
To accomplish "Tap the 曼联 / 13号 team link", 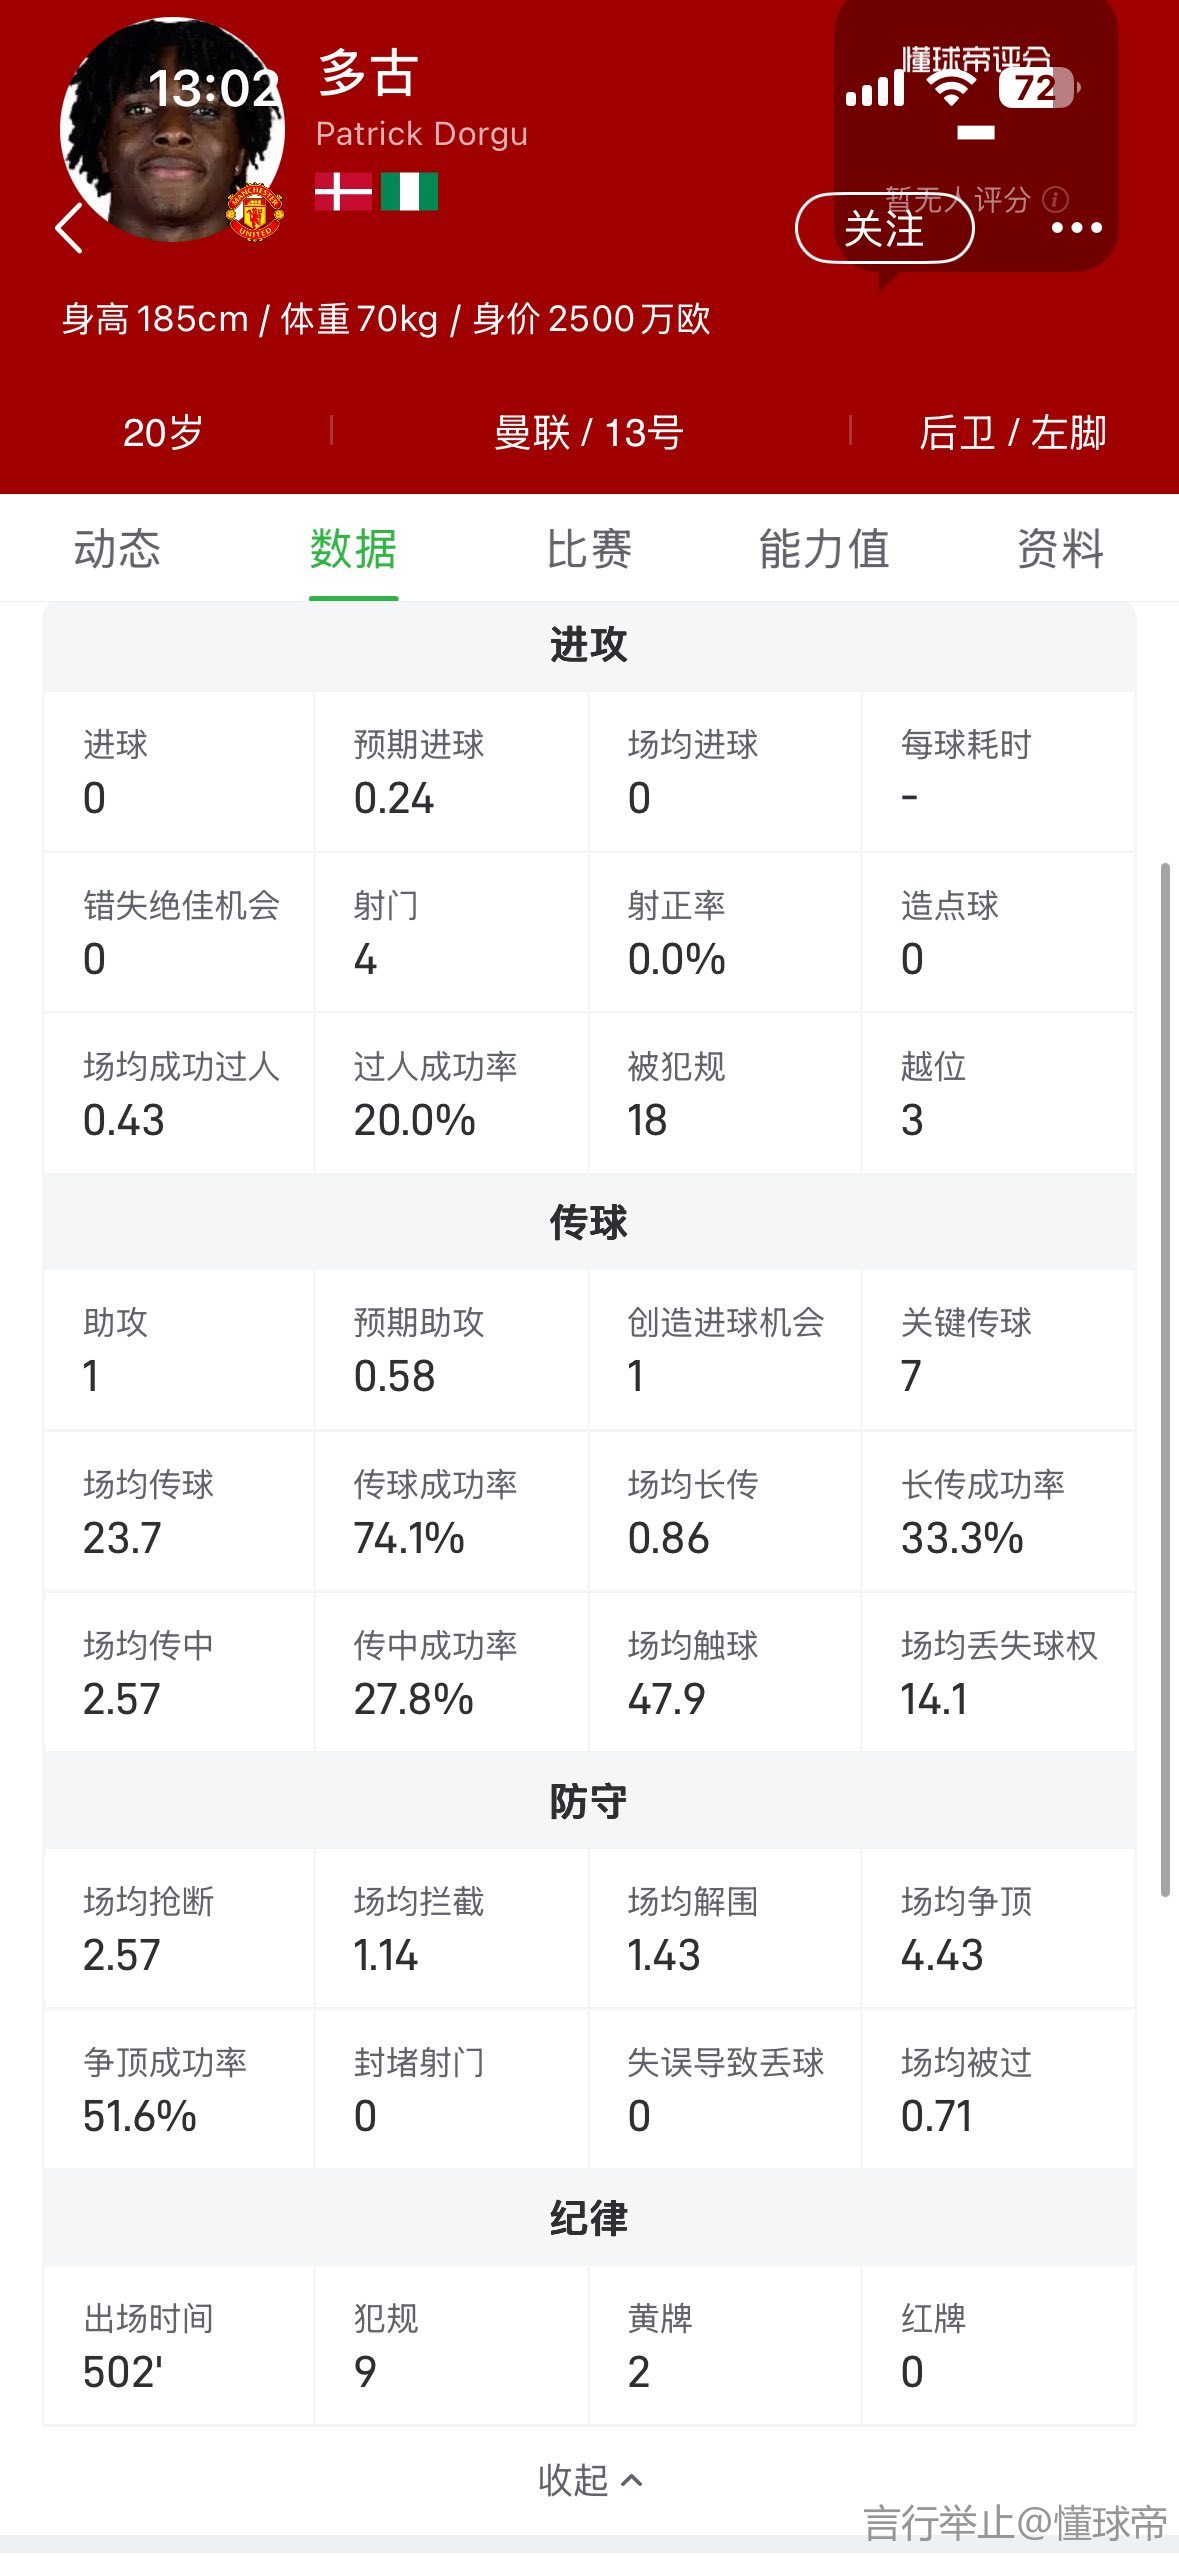I will tap(589, 433).
